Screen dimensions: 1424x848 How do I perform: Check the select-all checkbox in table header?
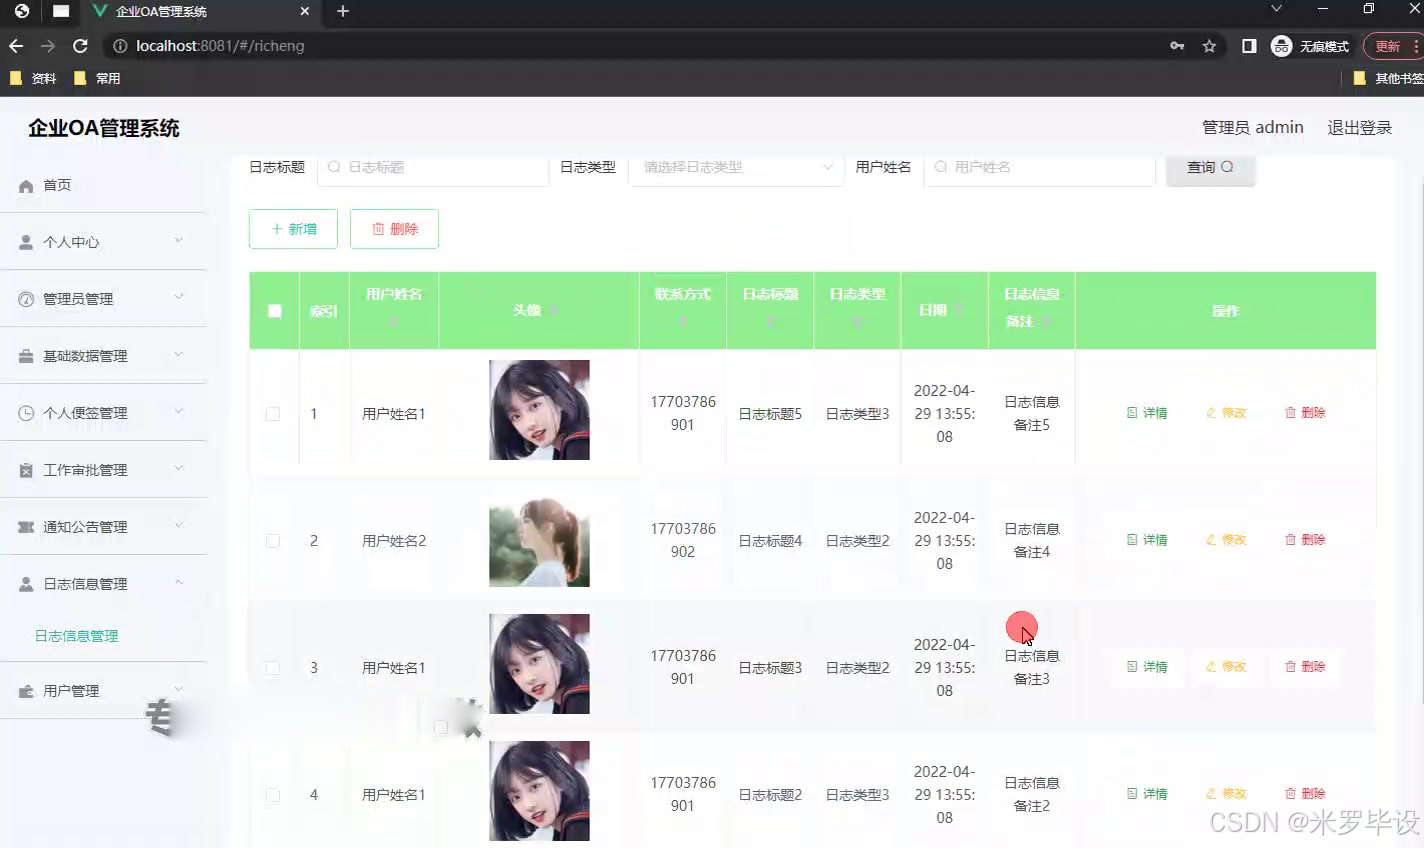pyautogui.click(x=274, y=310)
